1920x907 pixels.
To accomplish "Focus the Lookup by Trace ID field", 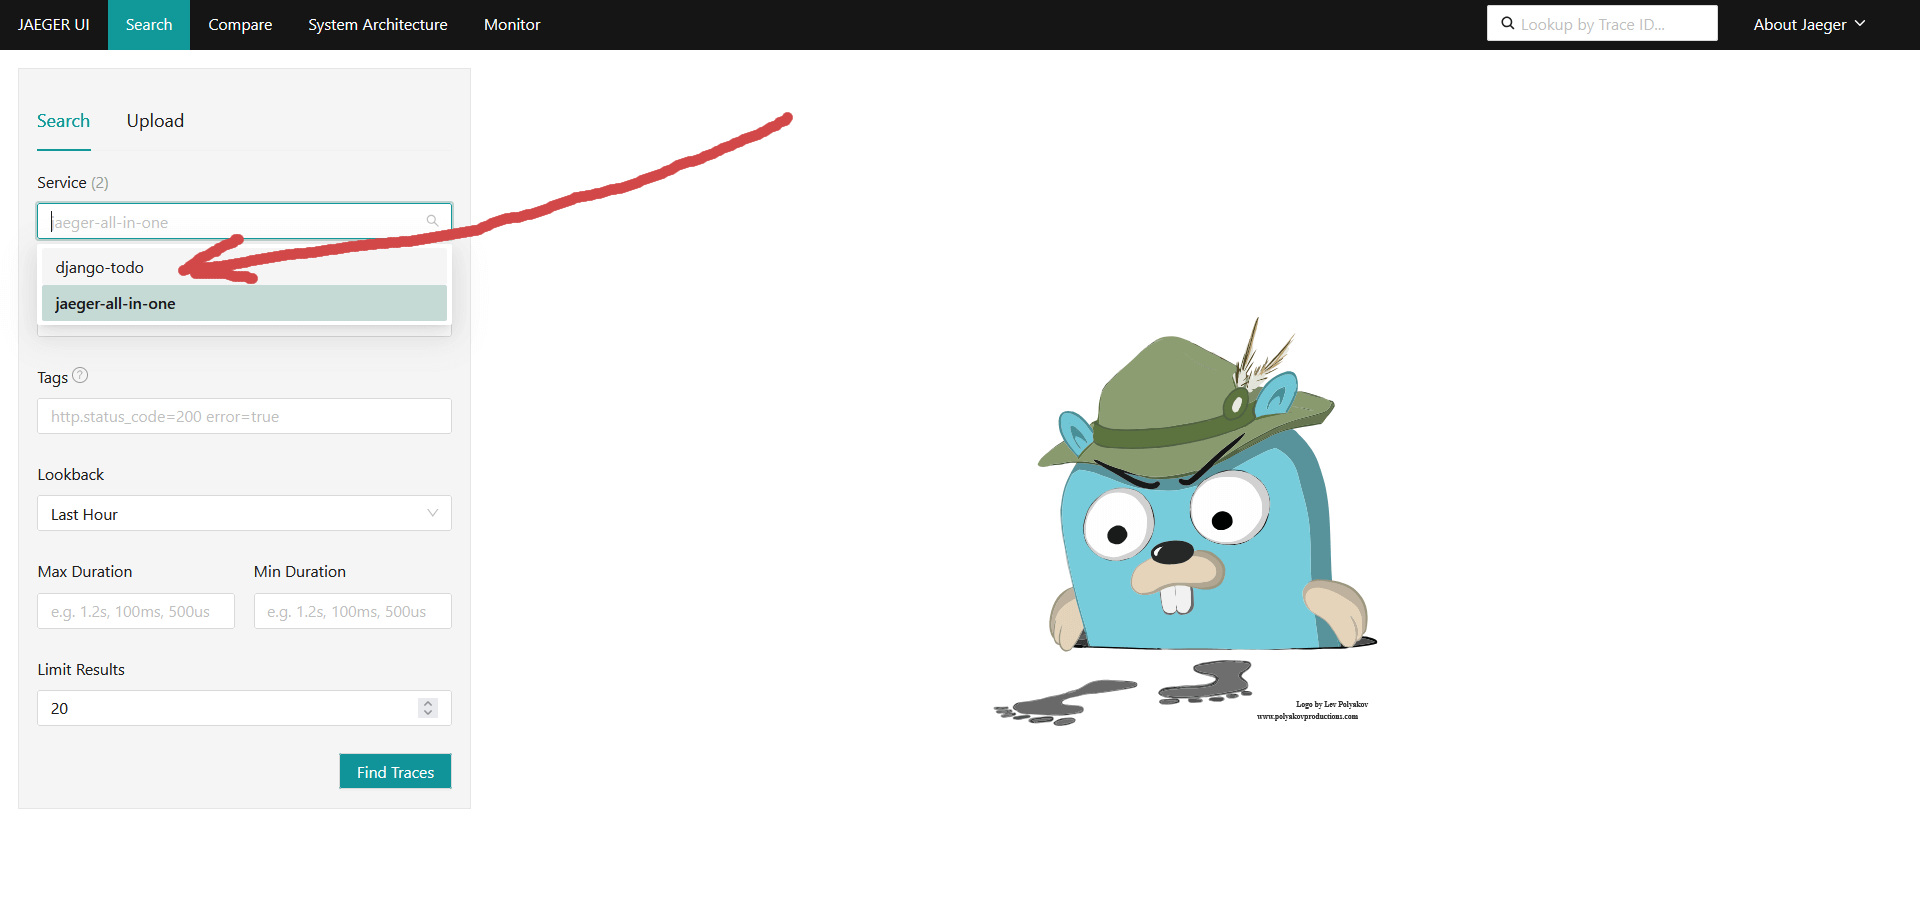I will tap(1602, 24).
